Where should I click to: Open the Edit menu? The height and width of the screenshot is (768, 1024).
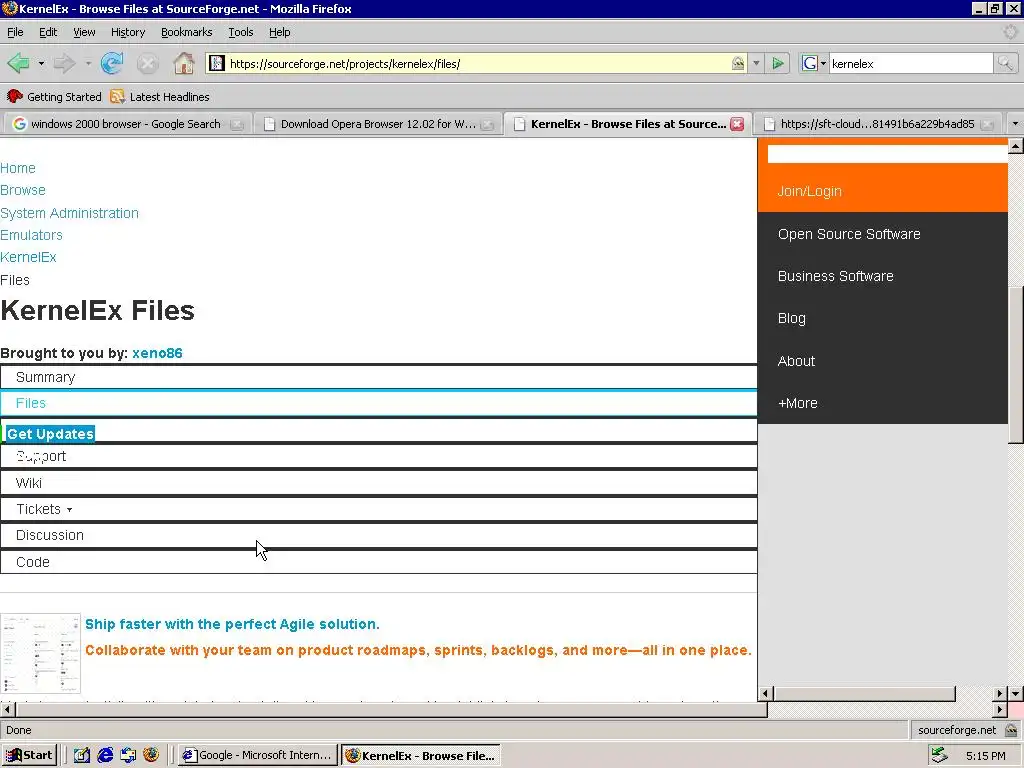pyautogui.click(x=48, y=32)
